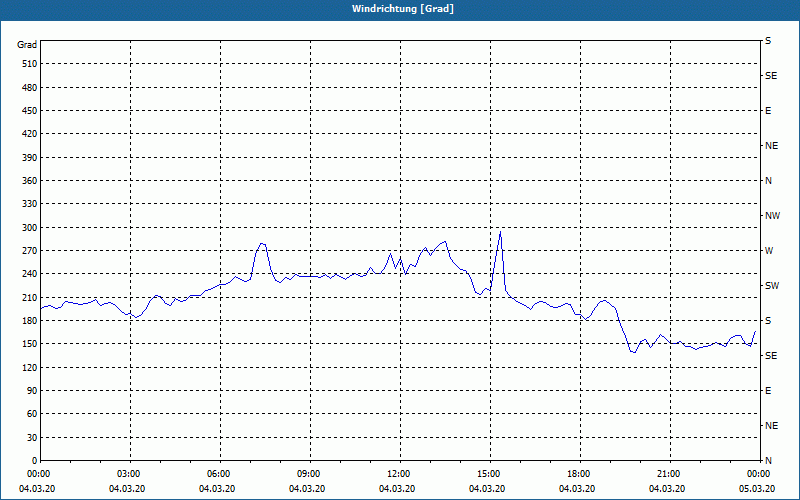Screen dimensions: 800x500
Task: Select the 450 y-axis tick label
Action: pos(30,111)
